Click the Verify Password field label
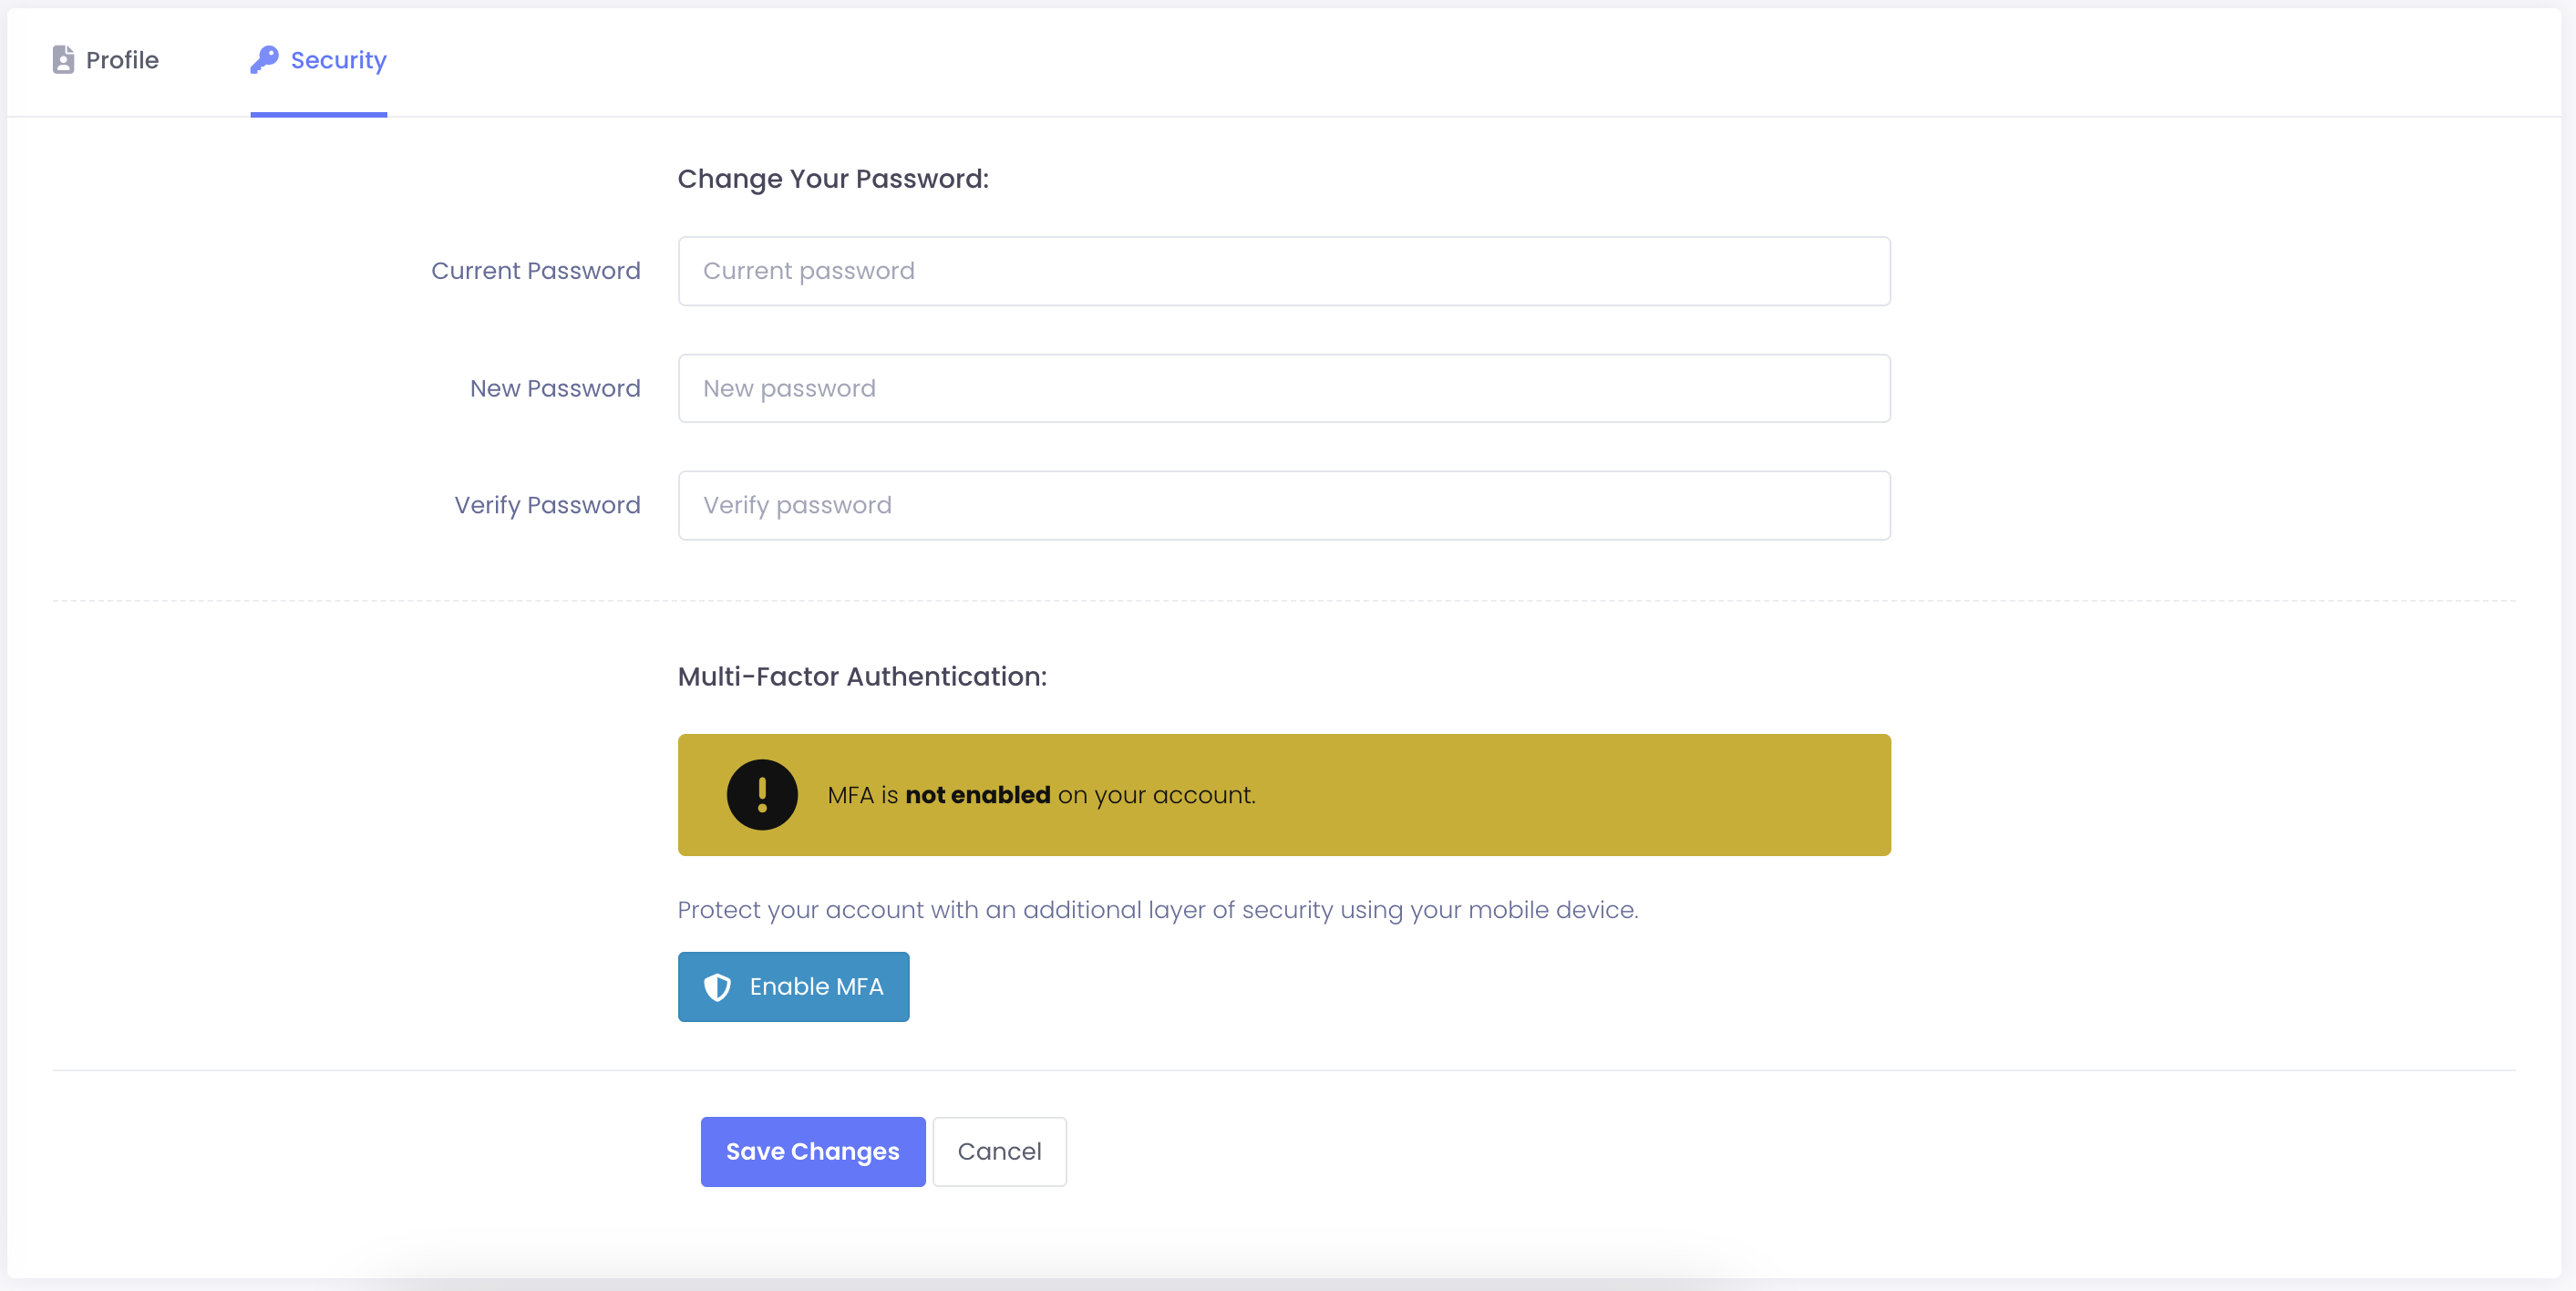This screenshot has width=2576, height=1291. (x=547, y=505)
